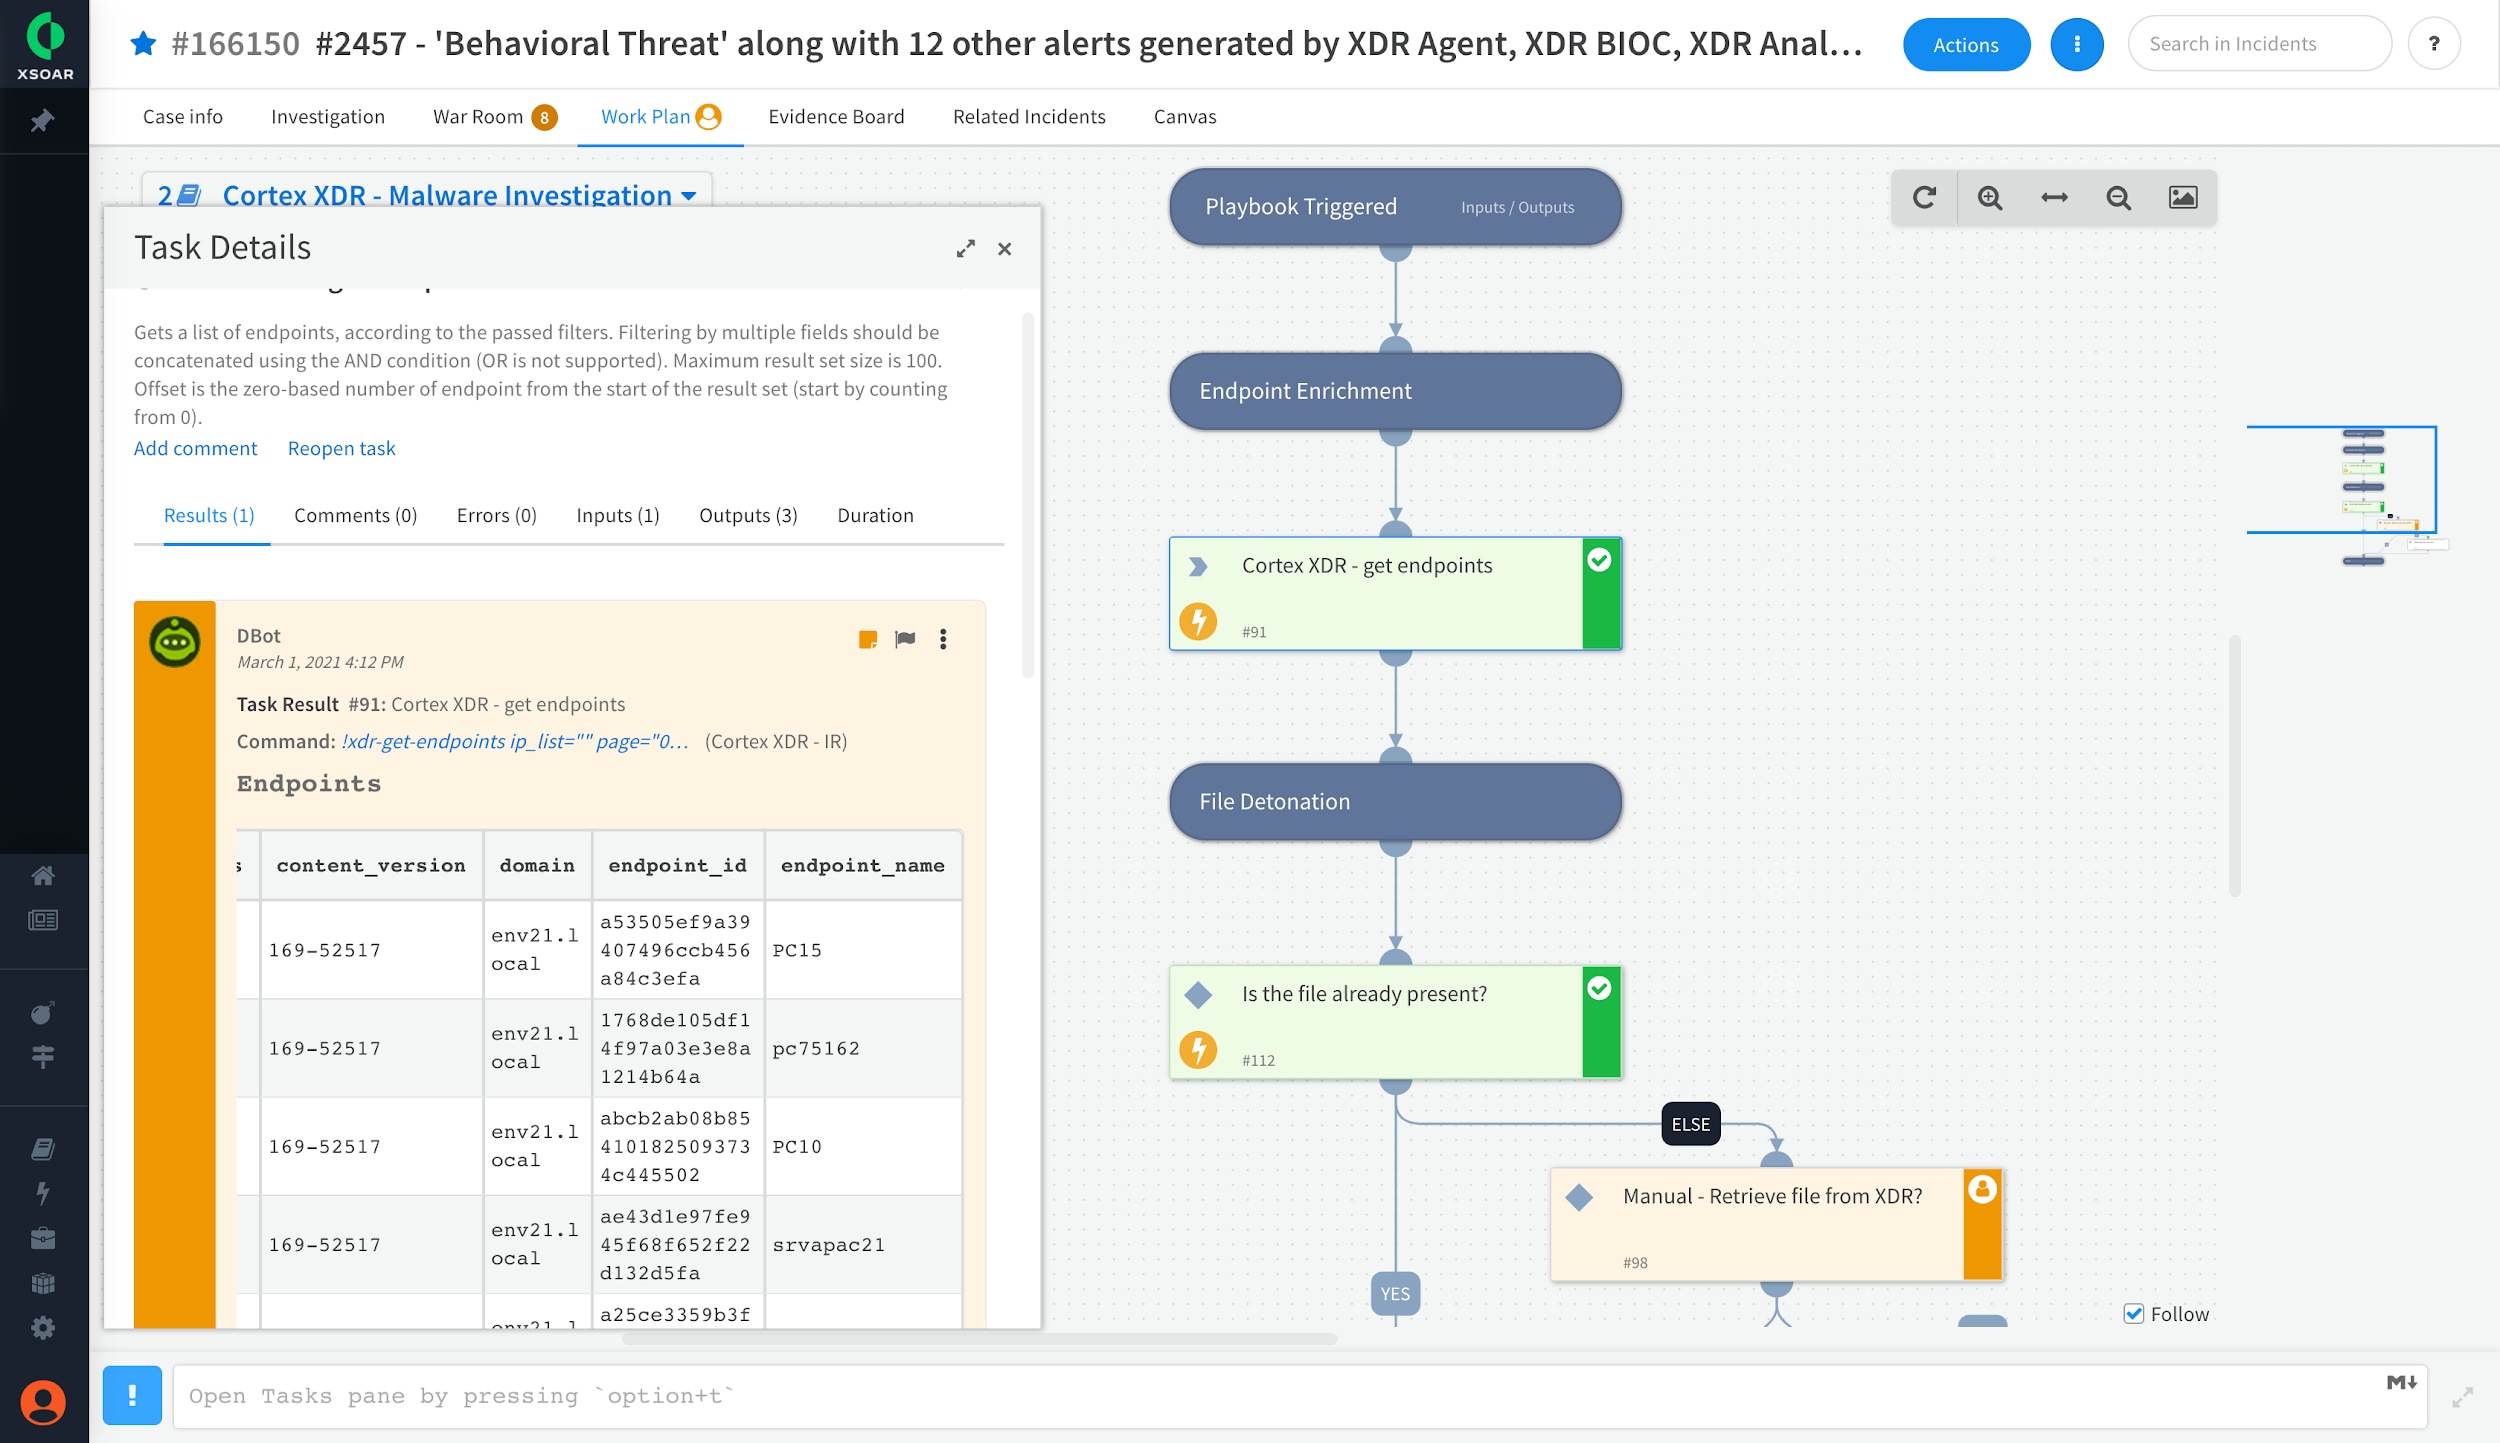
Task: Click the Reopen task link
Action: tap(341, 448)
